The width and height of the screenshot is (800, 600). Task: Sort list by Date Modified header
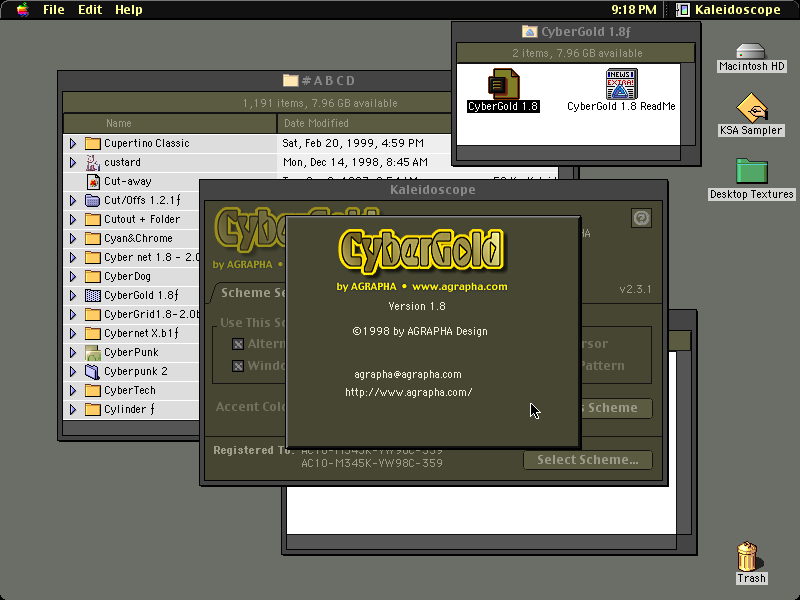click(x=364, y=123)
